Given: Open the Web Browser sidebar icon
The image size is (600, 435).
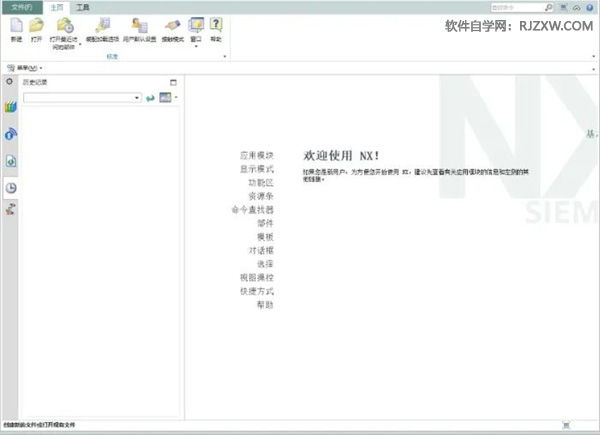Looking at the screenshot, I should tap(11, 161).
